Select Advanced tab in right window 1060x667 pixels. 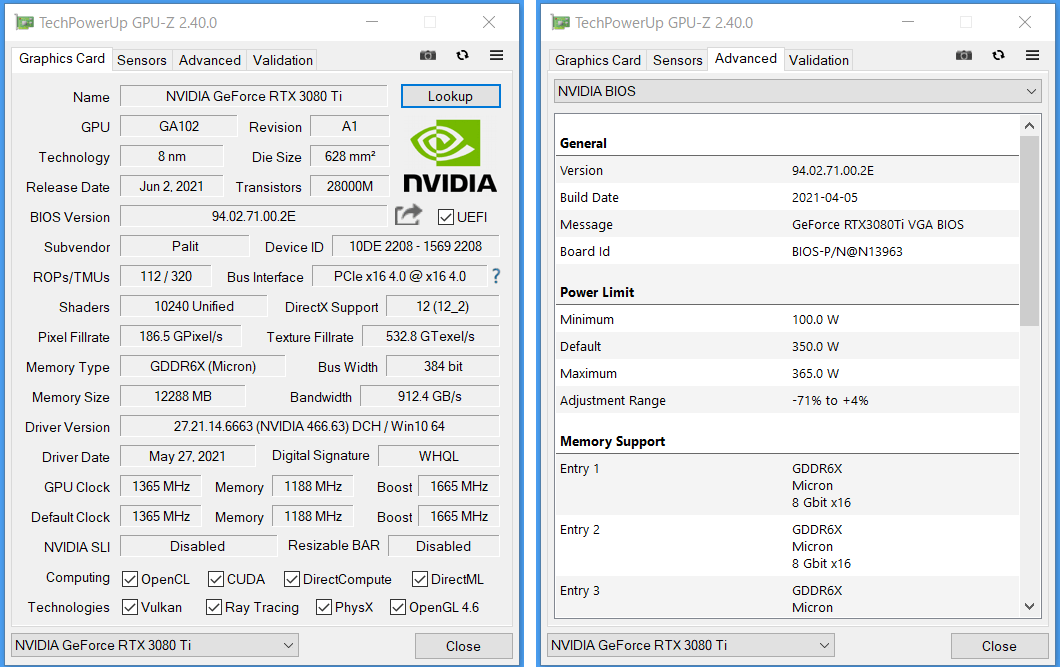click(x=746, y=59)
